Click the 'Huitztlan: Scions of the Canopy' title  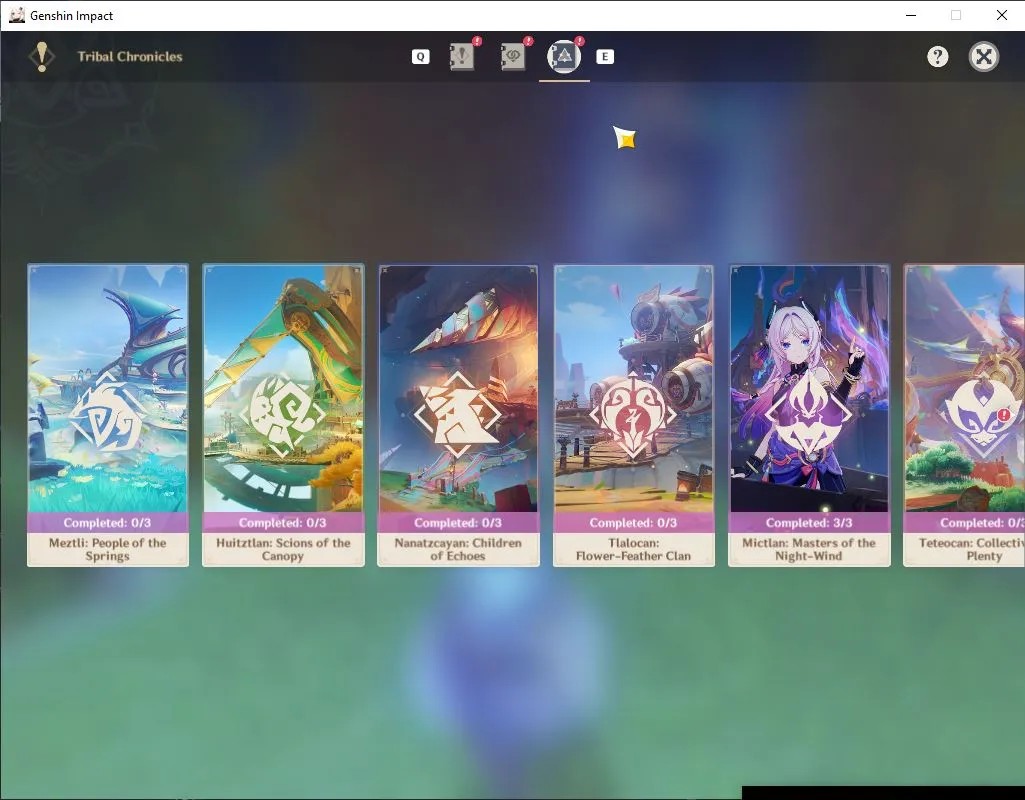point(283,549)
